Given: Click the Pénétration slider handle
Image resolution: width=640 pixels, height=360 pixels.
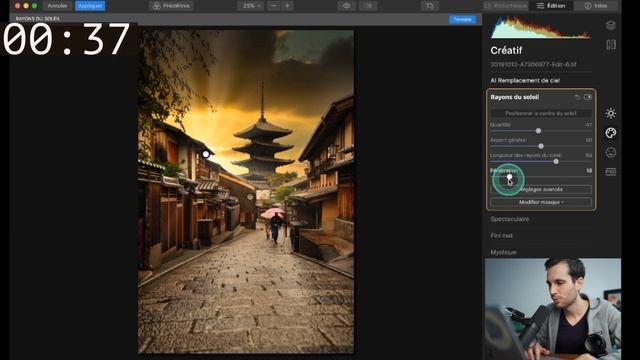Looking at the screenshot, I should click(x=509, y=177).
